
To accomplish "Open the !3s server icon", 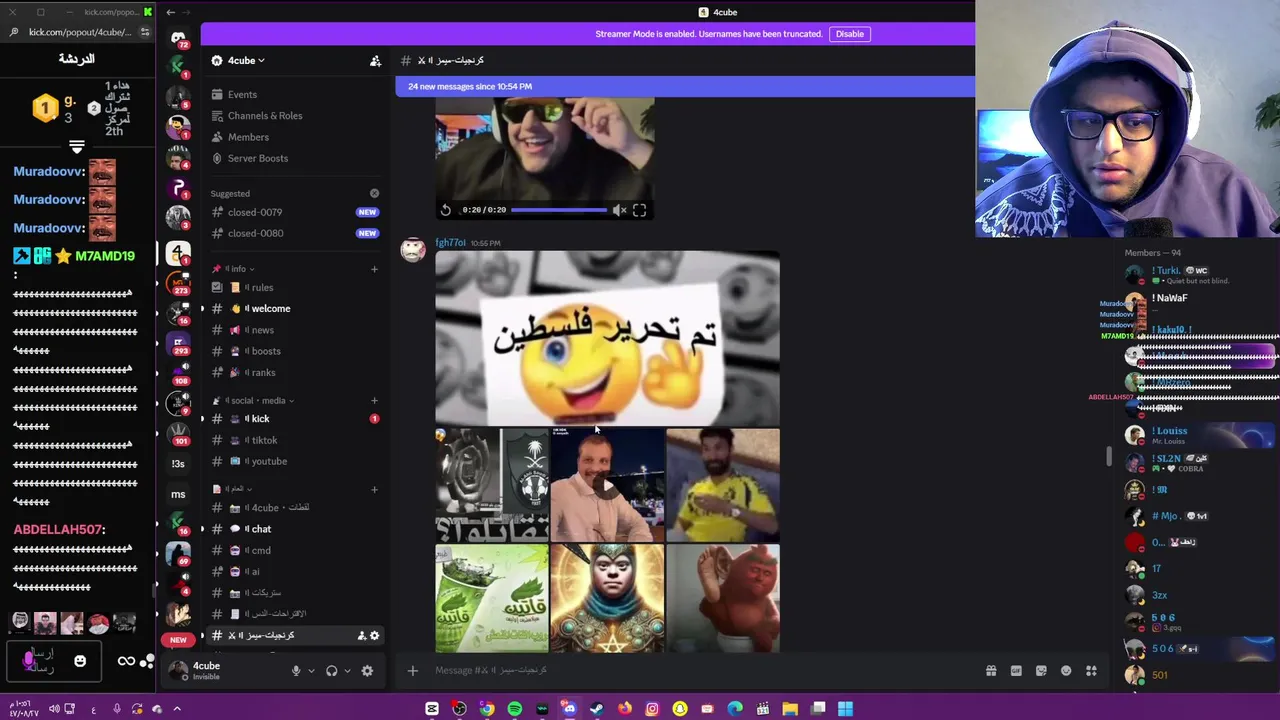I will 178,464.
